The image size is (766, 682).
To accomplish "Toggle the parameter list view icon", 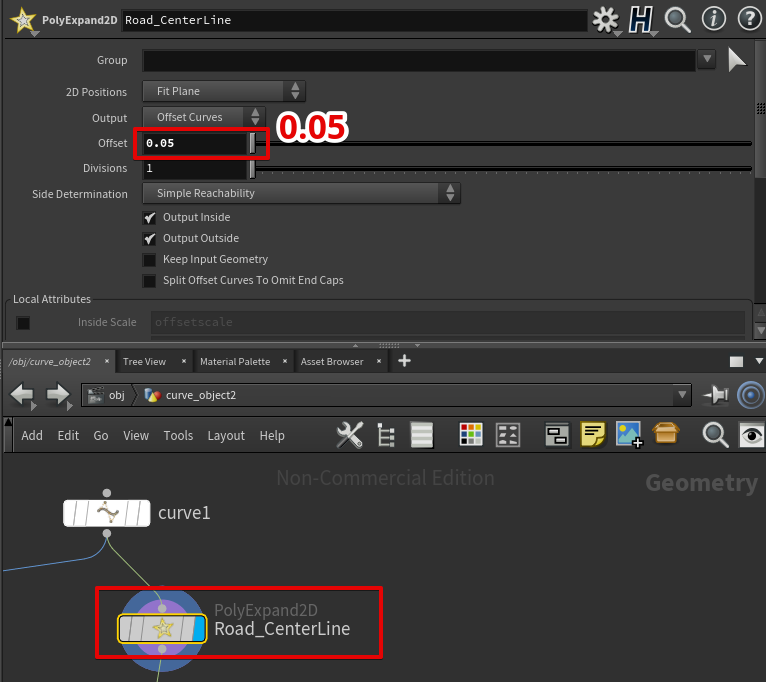I will pos(422,435).
